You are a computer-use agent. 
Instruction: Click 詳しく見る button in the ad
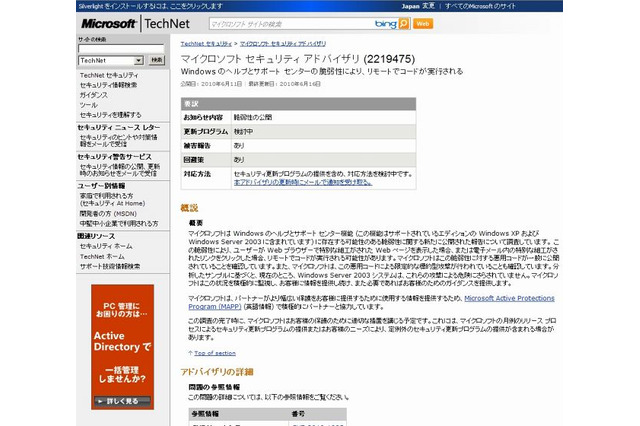coord(122,401)
